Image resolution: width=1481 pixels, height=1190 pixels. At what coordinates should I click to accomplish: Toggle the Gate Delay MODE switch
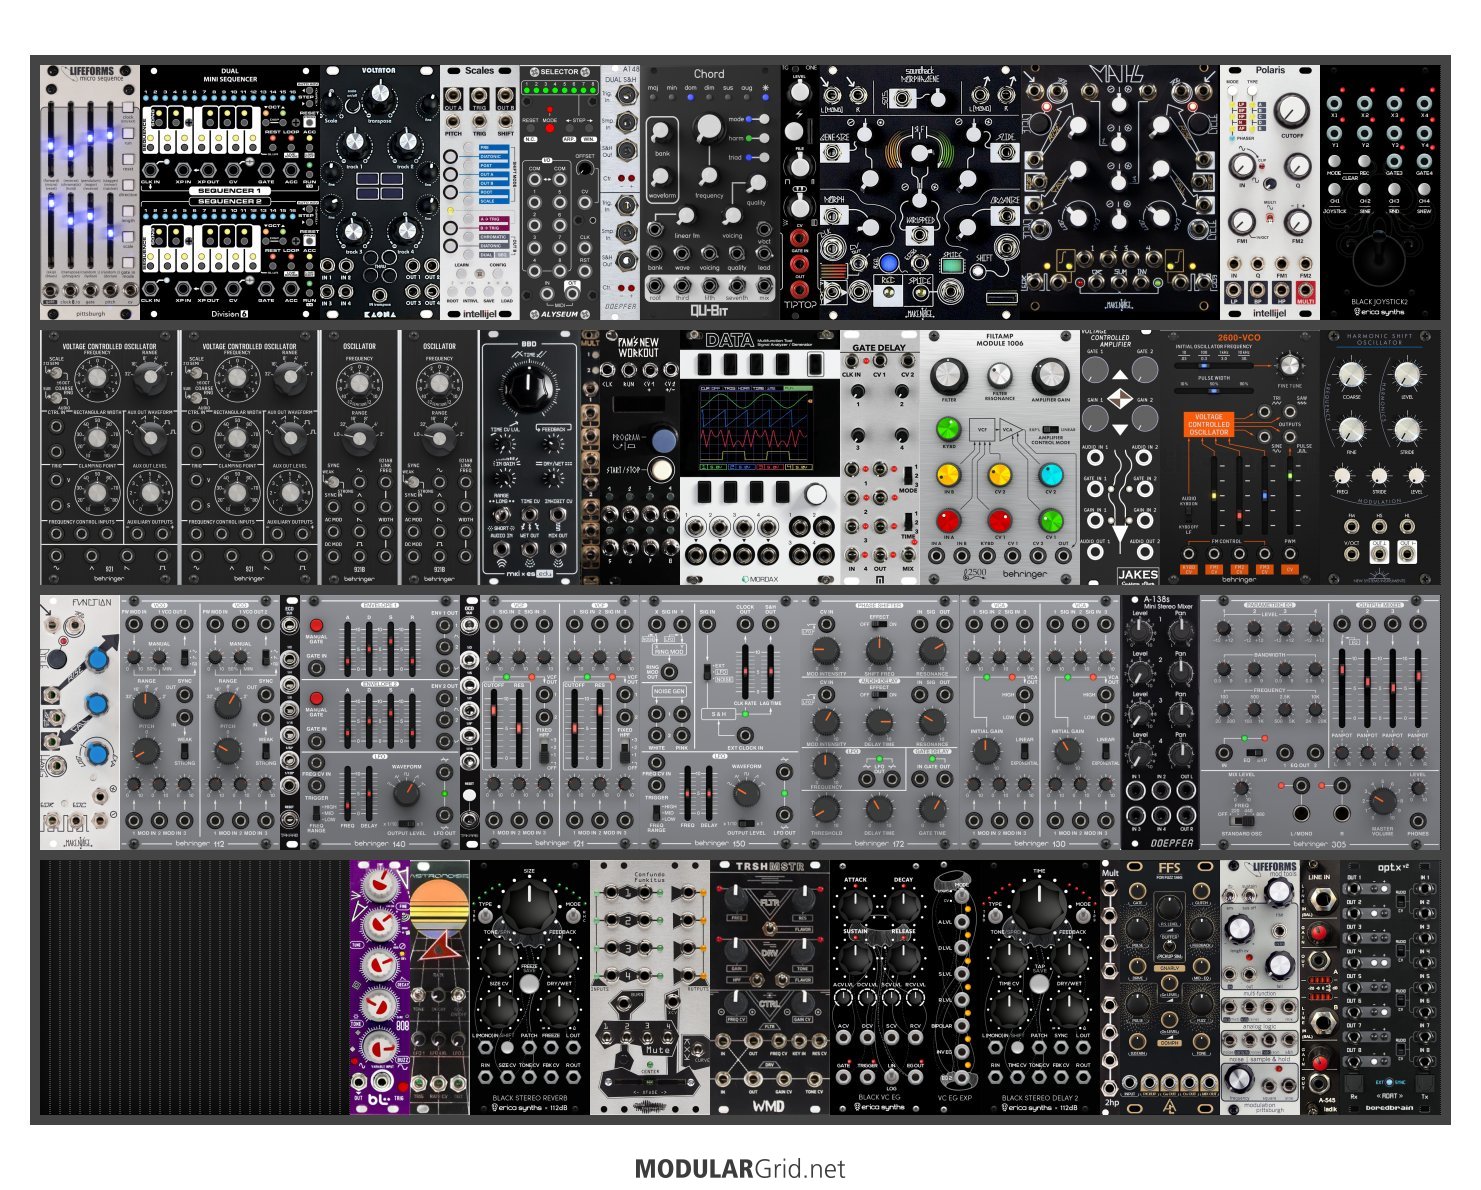pyautogui.click(x=908, y=474)
